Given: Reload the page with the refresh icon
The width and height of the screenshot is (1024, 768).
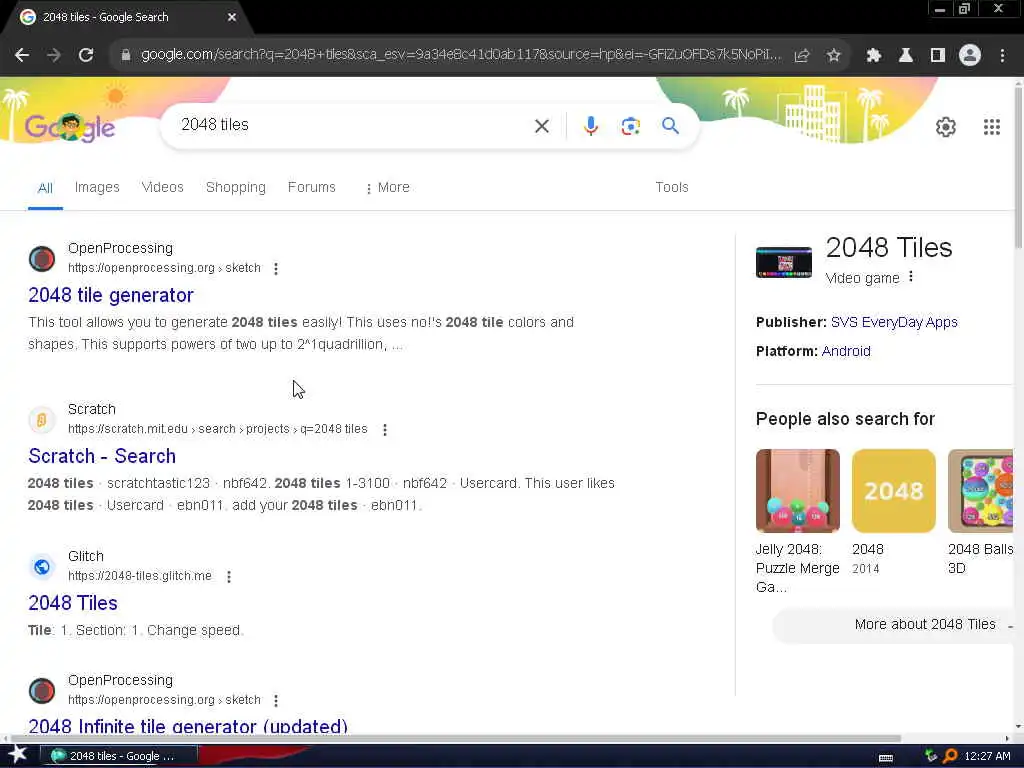Looking at the screenshot, I should tap(86, 56).
